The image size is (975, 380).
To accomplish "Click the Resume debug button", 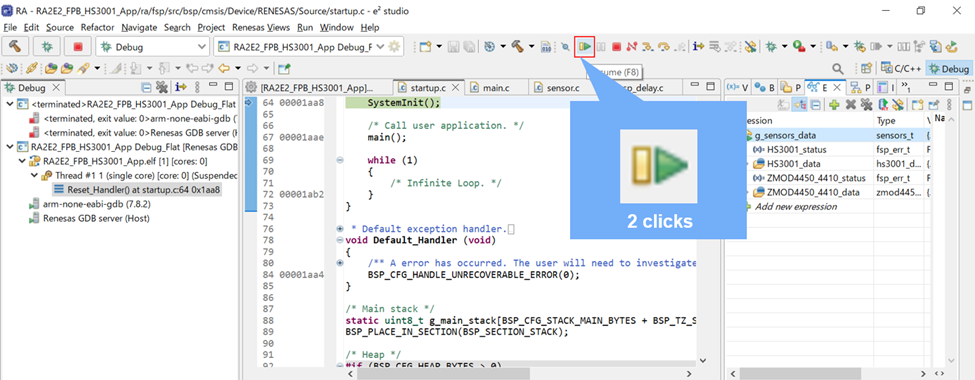I will [x=585, y=47].
